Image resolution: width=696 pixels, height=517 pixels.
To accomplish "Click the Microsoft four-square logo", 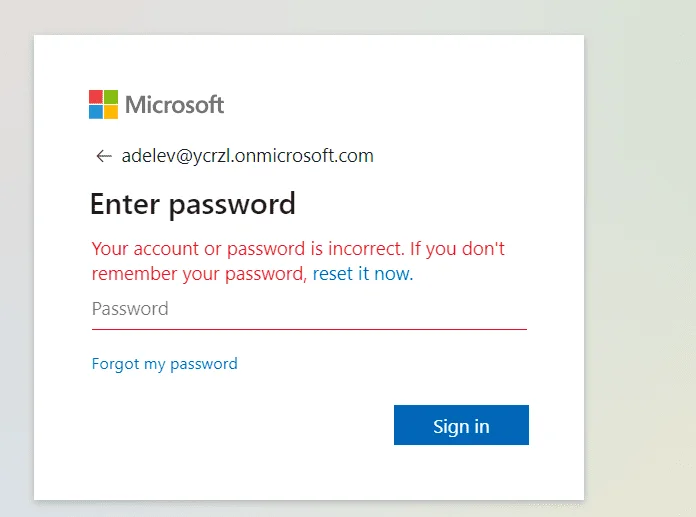I will [x=103, y=105].
